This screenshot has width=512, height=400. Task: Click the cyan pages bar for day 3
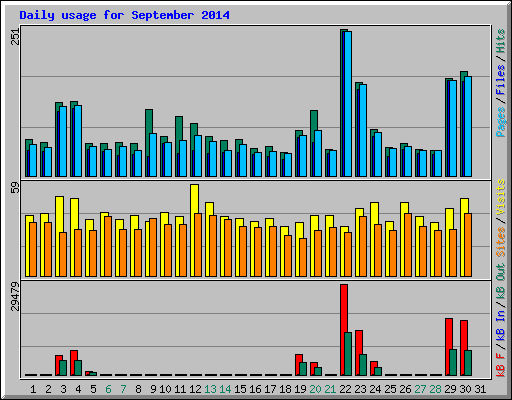coord(63,142)
